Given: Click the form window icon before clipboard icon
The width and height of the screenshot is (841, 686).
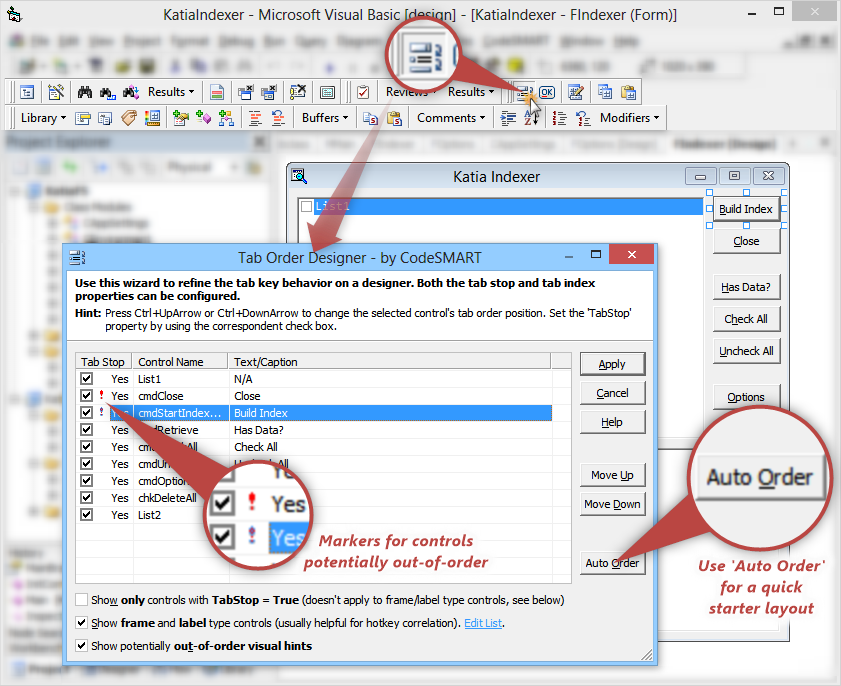Looking at the screenshot, I should pos(327,92).
